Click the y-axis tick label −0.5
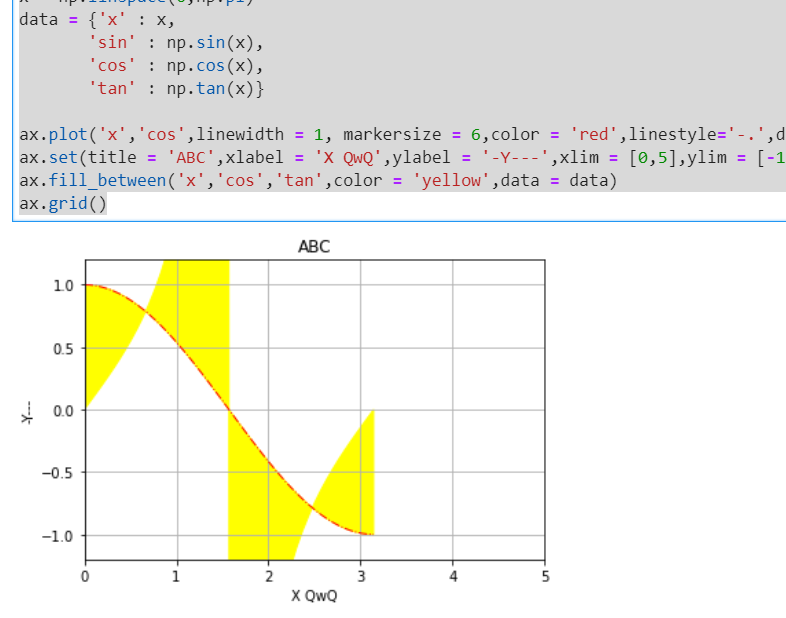 58,473
